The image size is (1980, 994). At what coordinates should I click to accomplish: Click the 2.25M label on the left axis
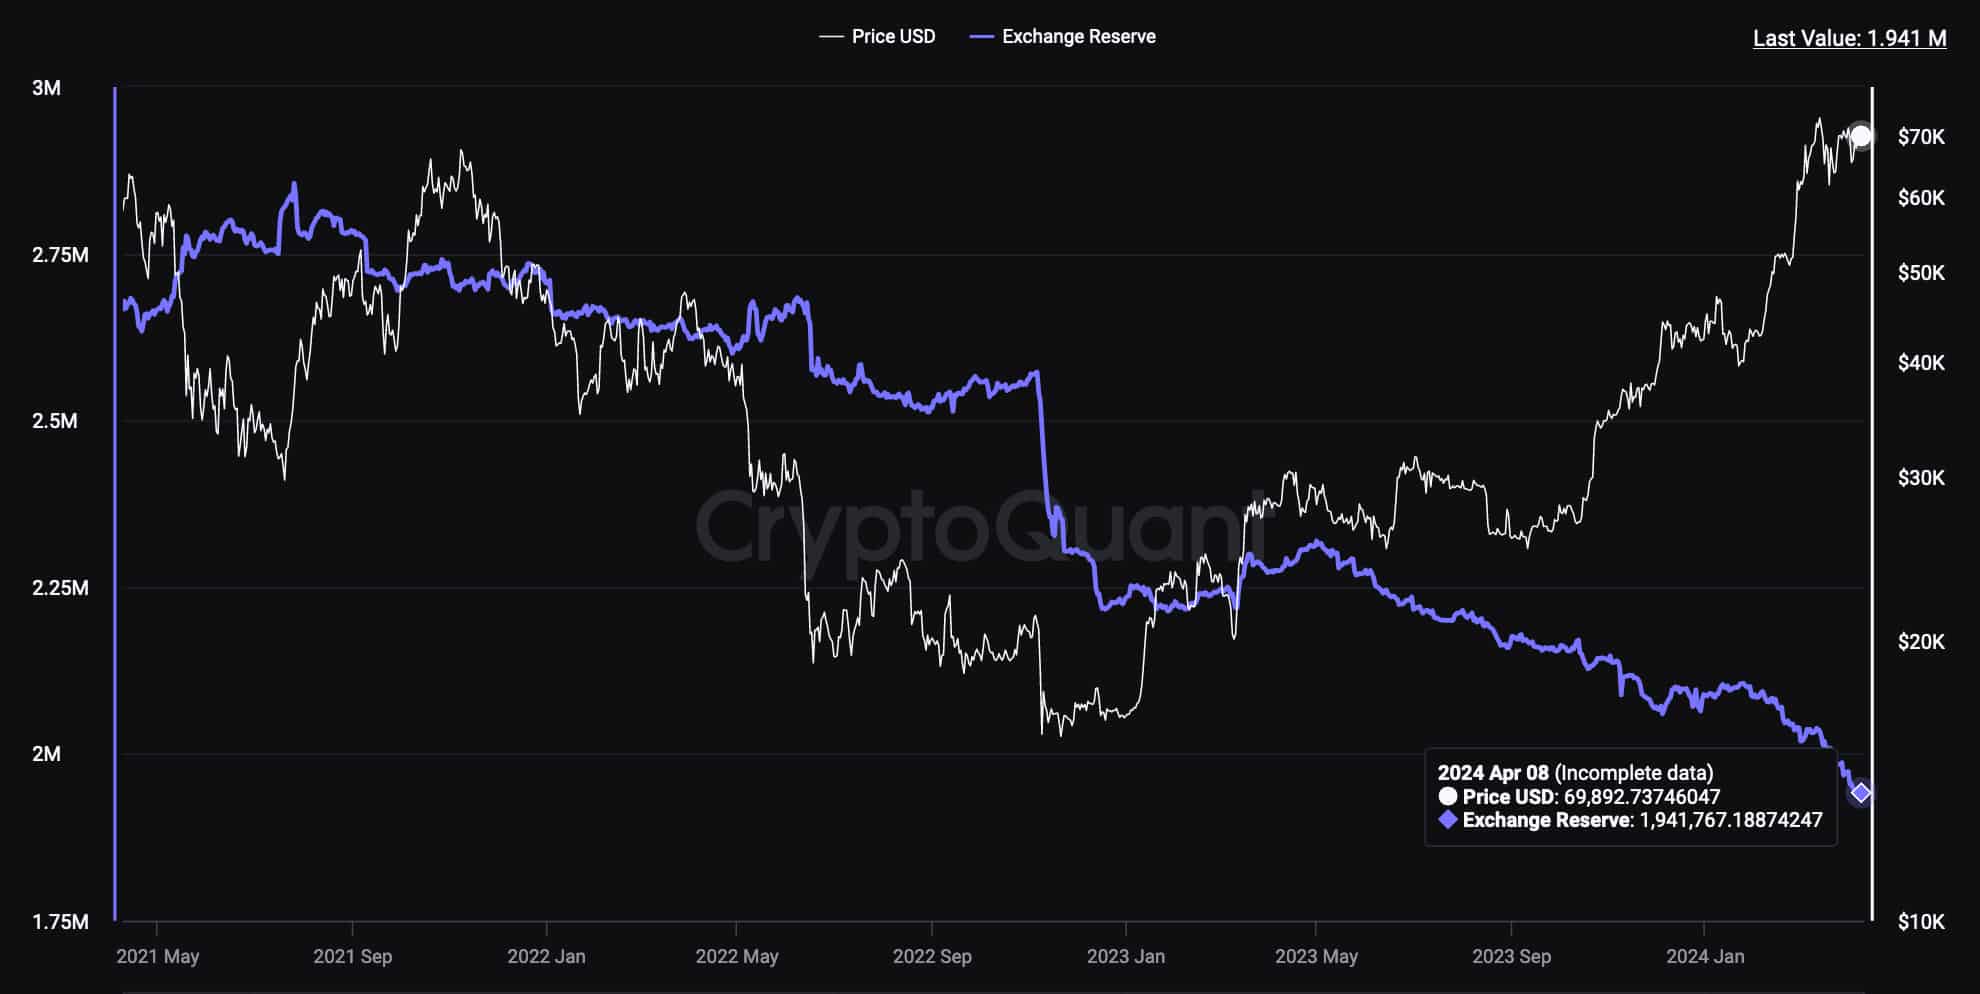60,588
